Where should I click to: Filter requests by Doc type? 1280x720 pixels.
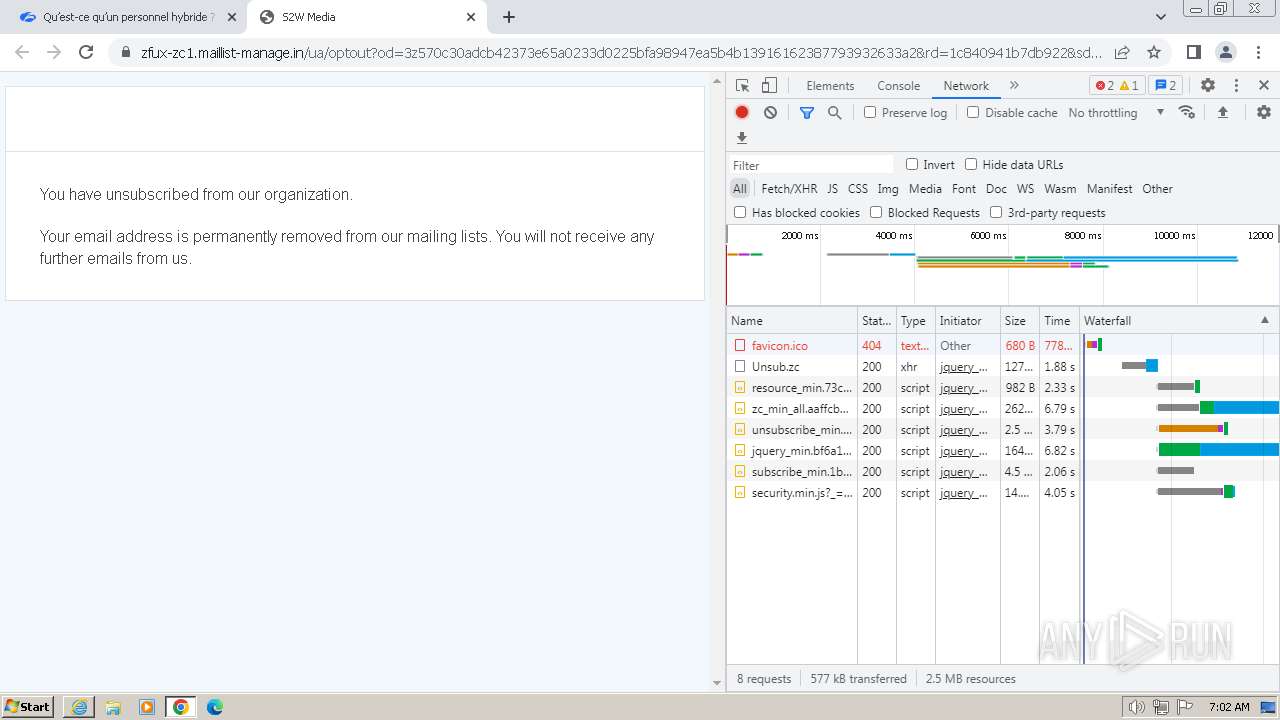tap(996, 189)
